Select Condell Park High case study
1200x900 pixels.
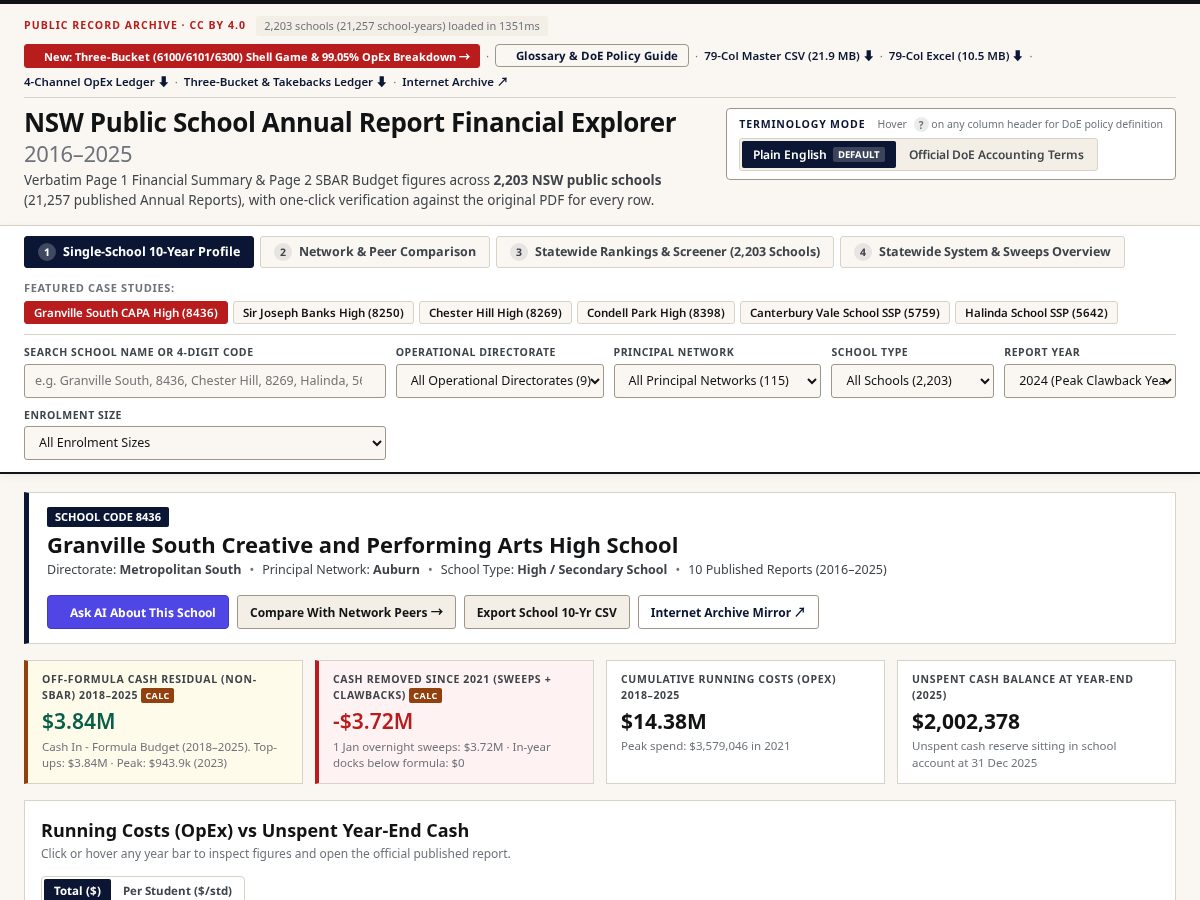656,313
